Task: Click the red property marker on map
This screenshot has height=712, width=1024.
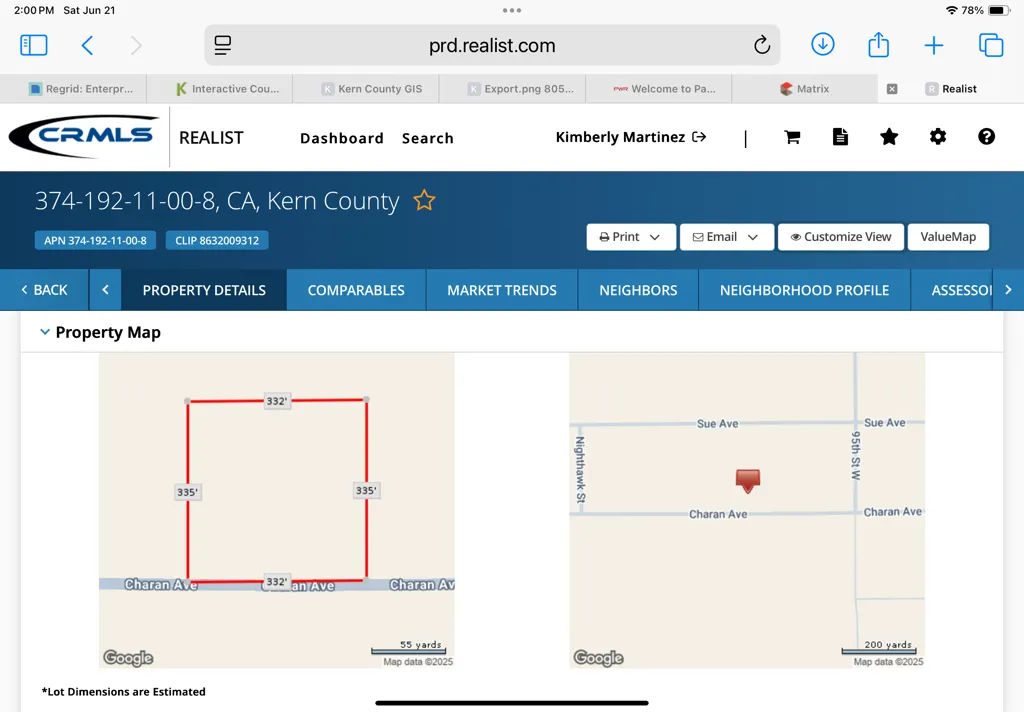Action: click(x=748, y=480)
